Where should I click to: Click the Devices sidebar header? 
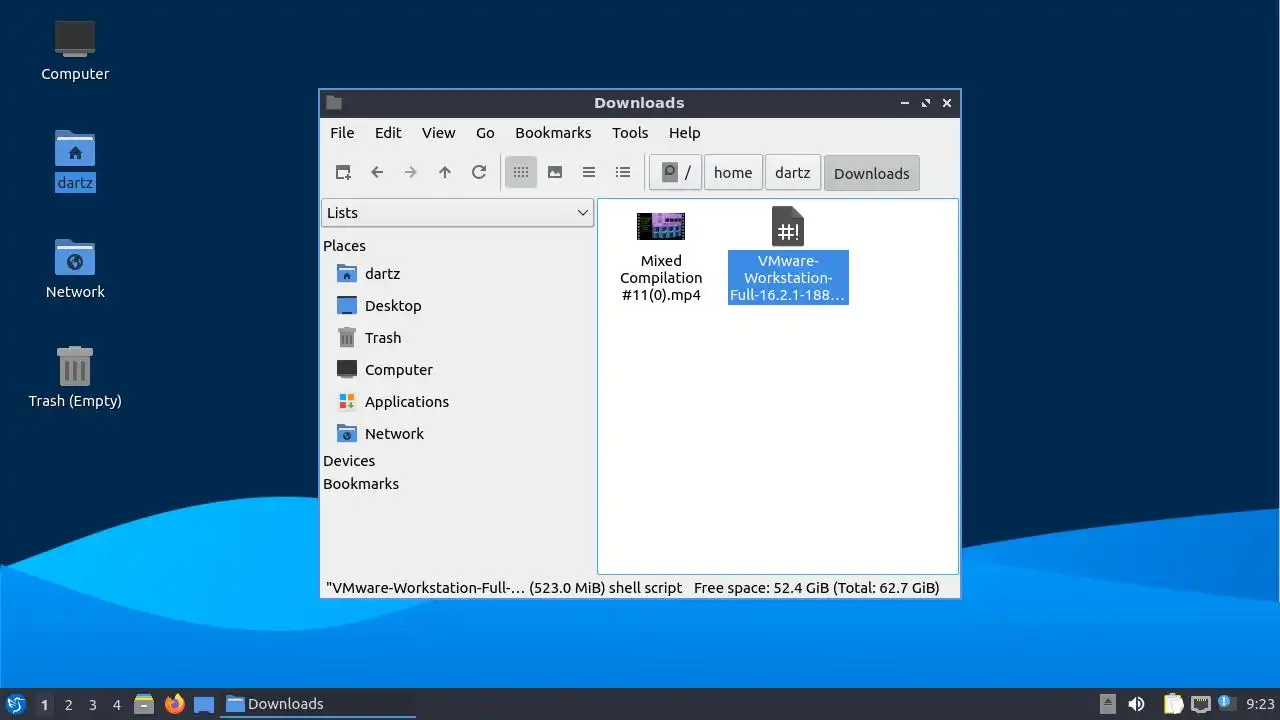(x=349, y=460)
